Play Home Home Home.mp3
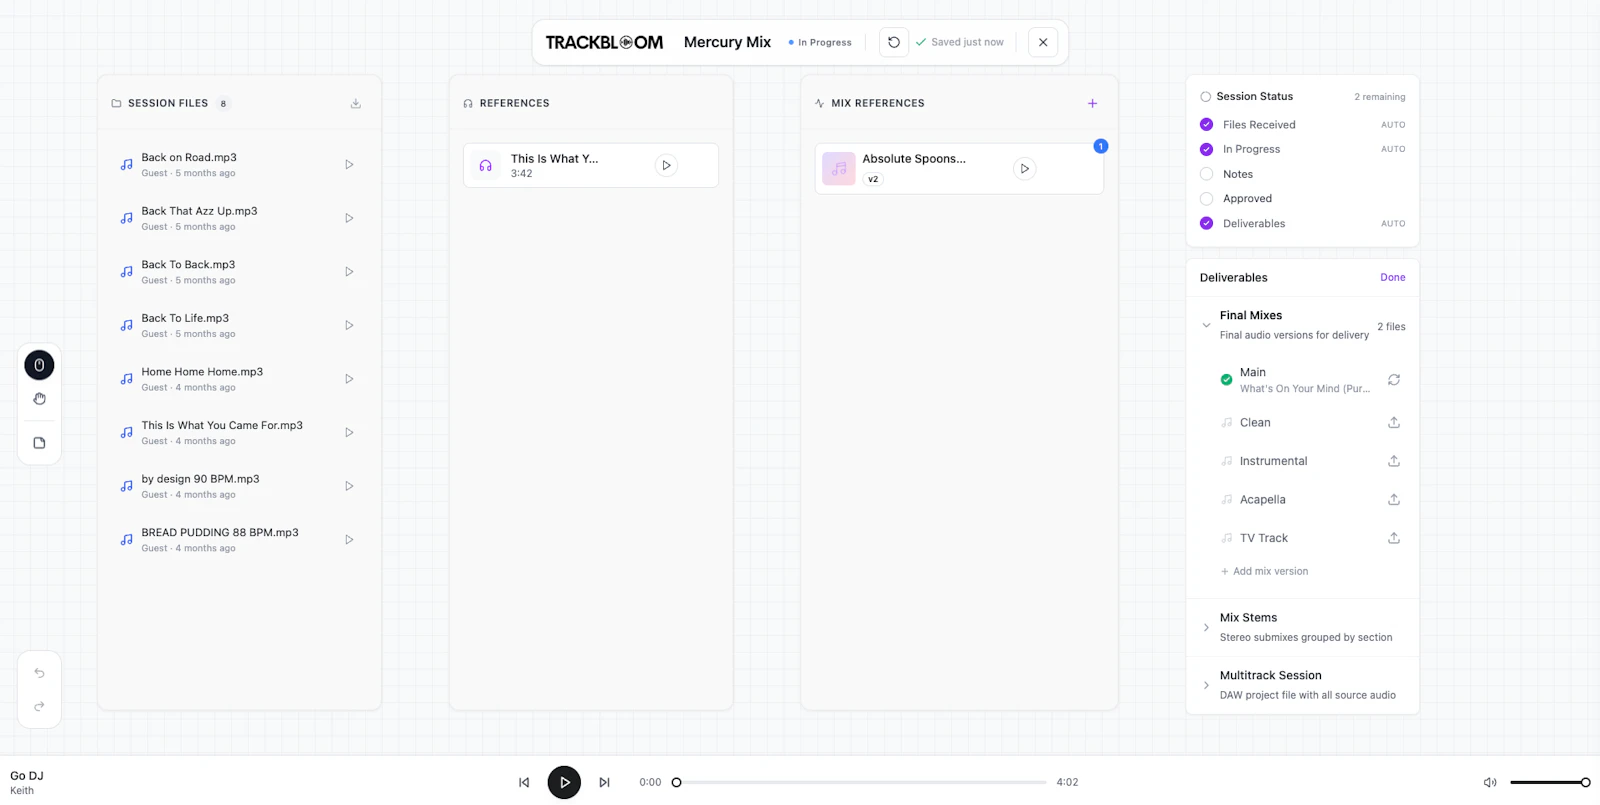The width and height of the screenshot is (1600, 805). click(349, 379)
